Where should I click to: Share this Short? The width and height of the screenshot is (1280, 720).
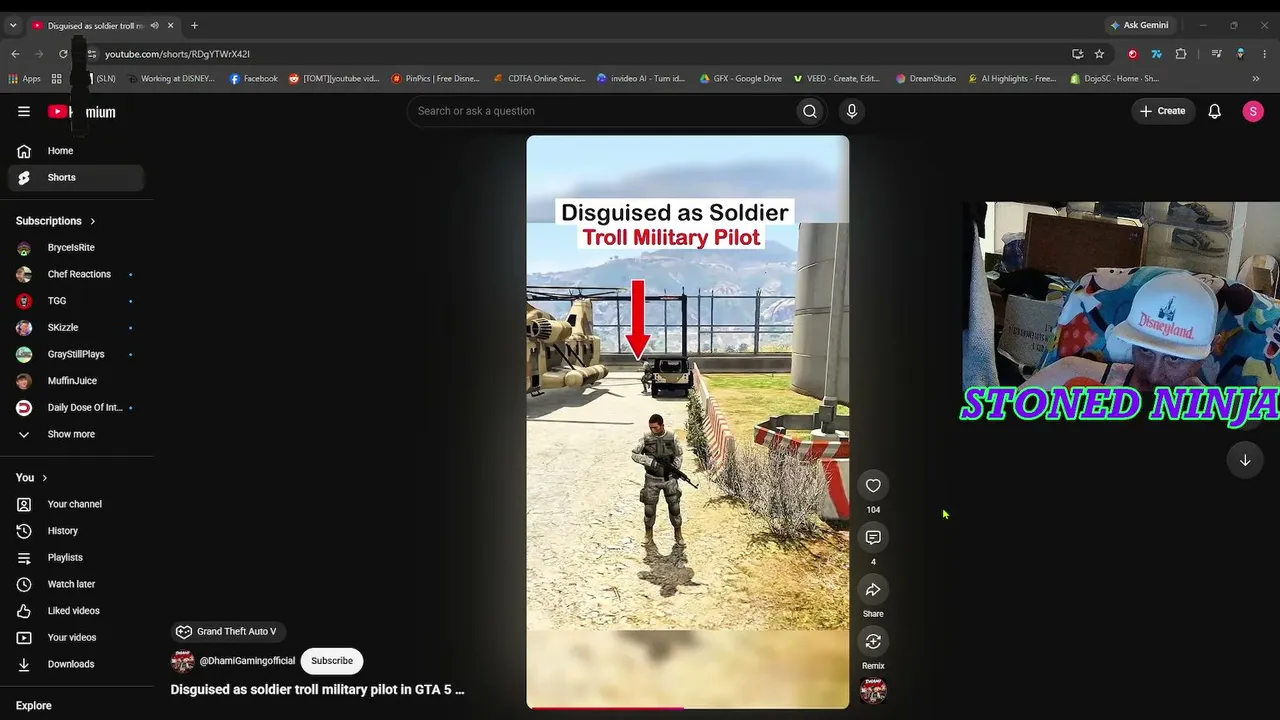[873, 589]
